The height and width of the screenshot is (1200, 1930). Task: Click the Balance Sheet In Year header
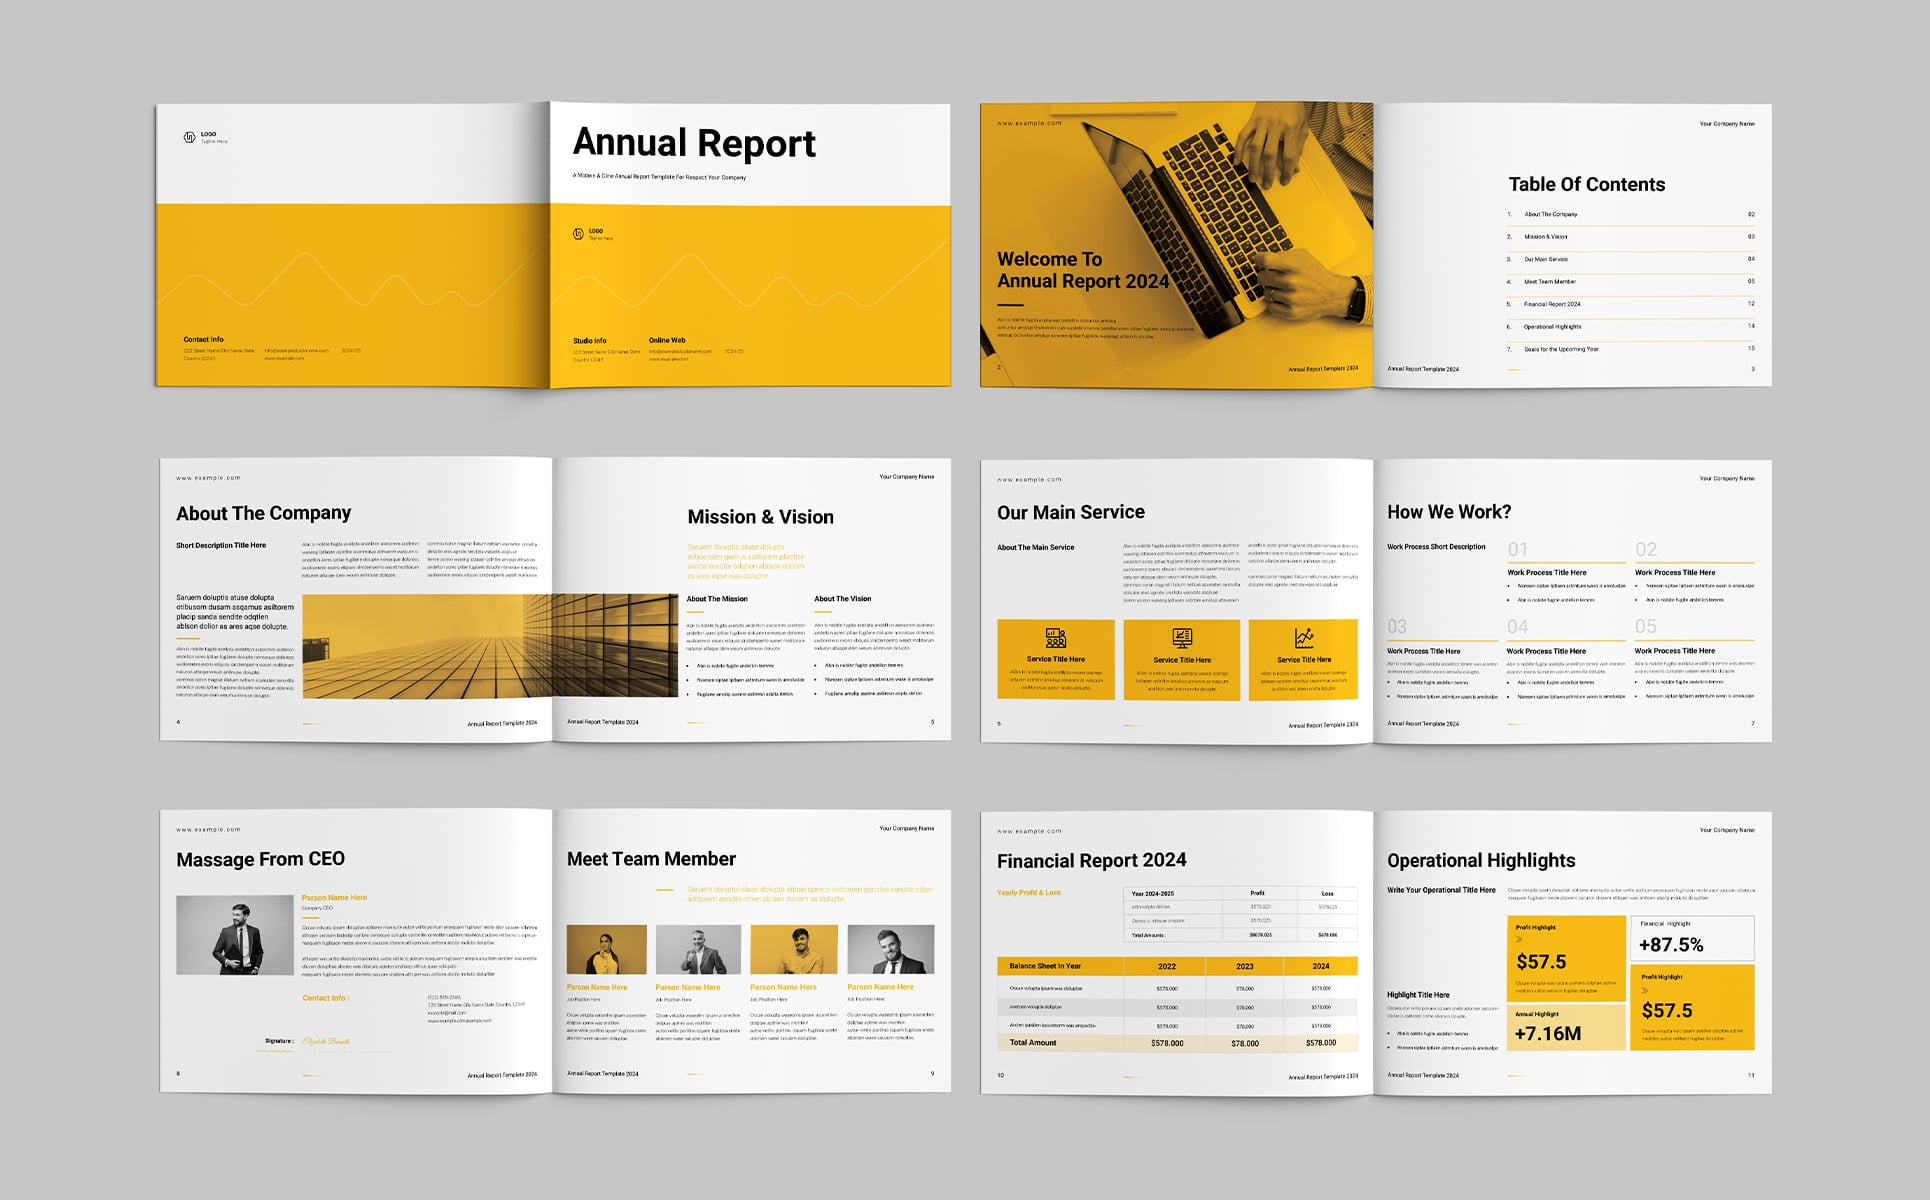1045,966
